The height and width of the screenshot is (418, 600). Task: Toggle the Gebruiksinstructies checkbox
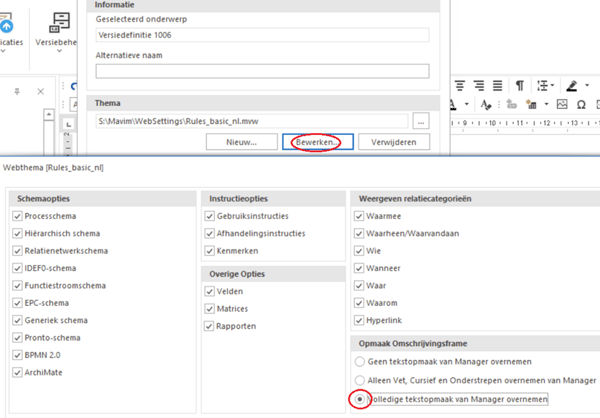click(x=208, y=215)
